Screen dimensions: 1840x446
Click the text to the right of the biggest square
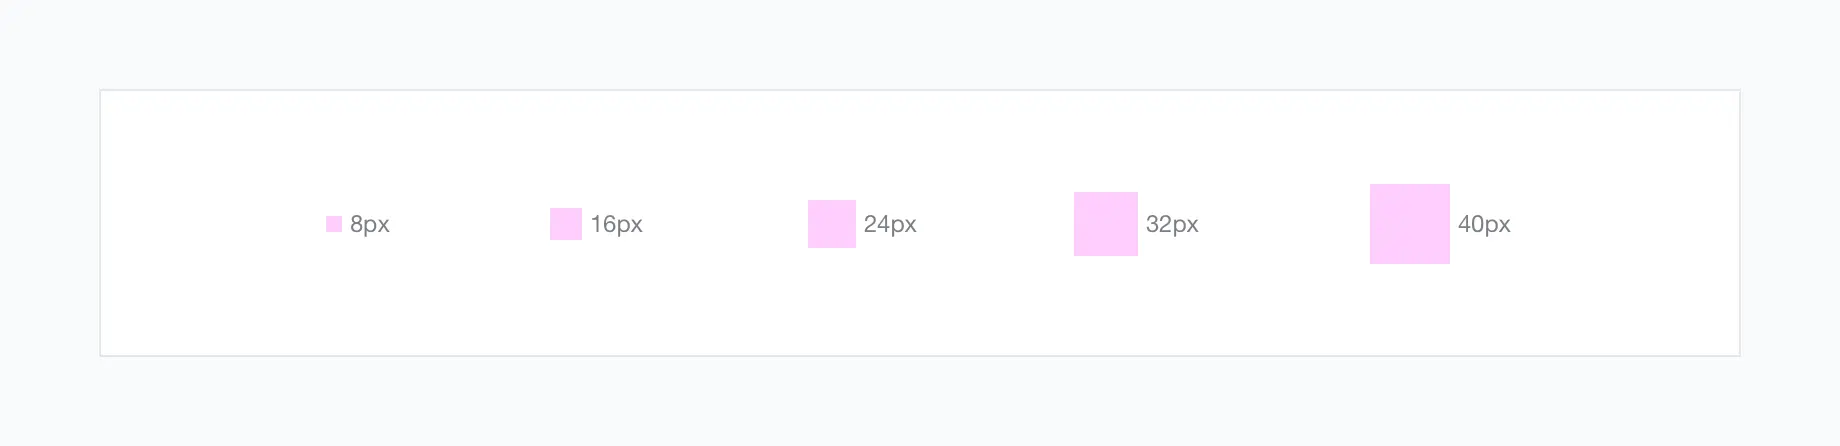coord(1484,224)
